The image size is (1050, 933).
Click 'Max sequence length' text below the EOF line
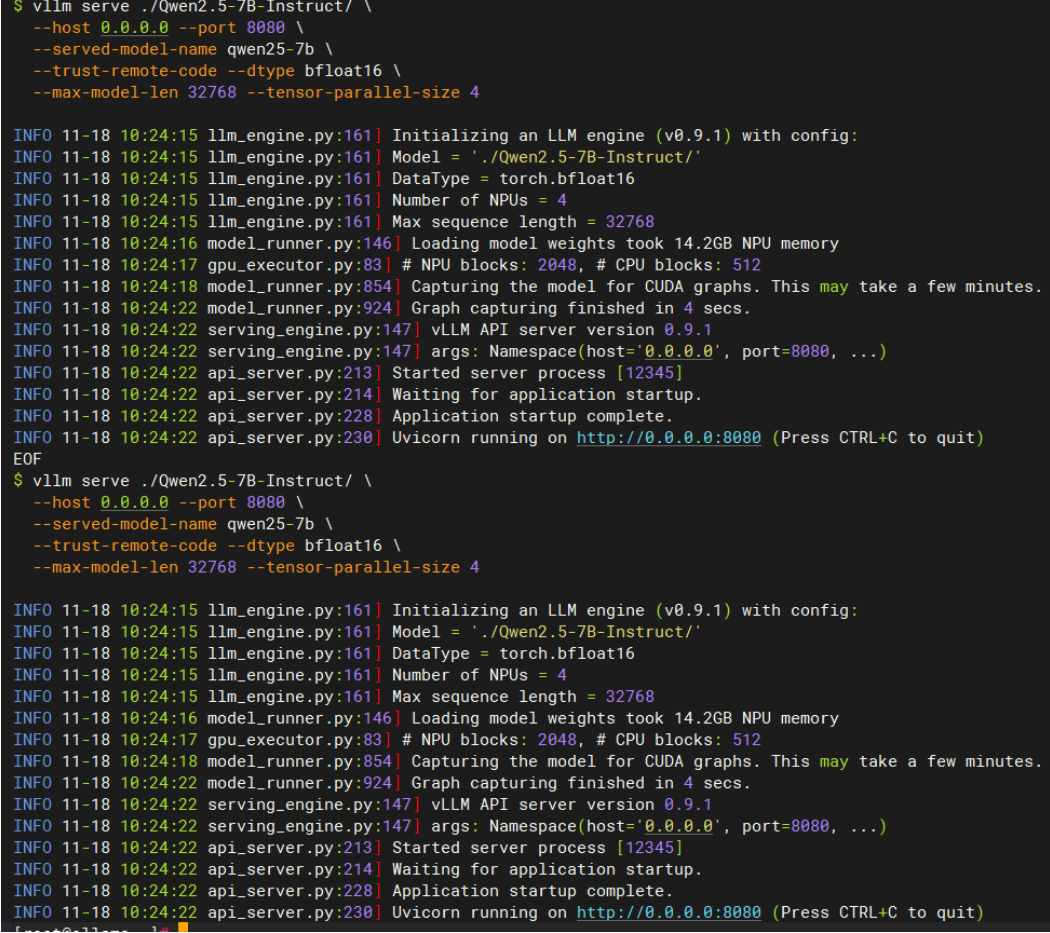[x=484, y=697]
